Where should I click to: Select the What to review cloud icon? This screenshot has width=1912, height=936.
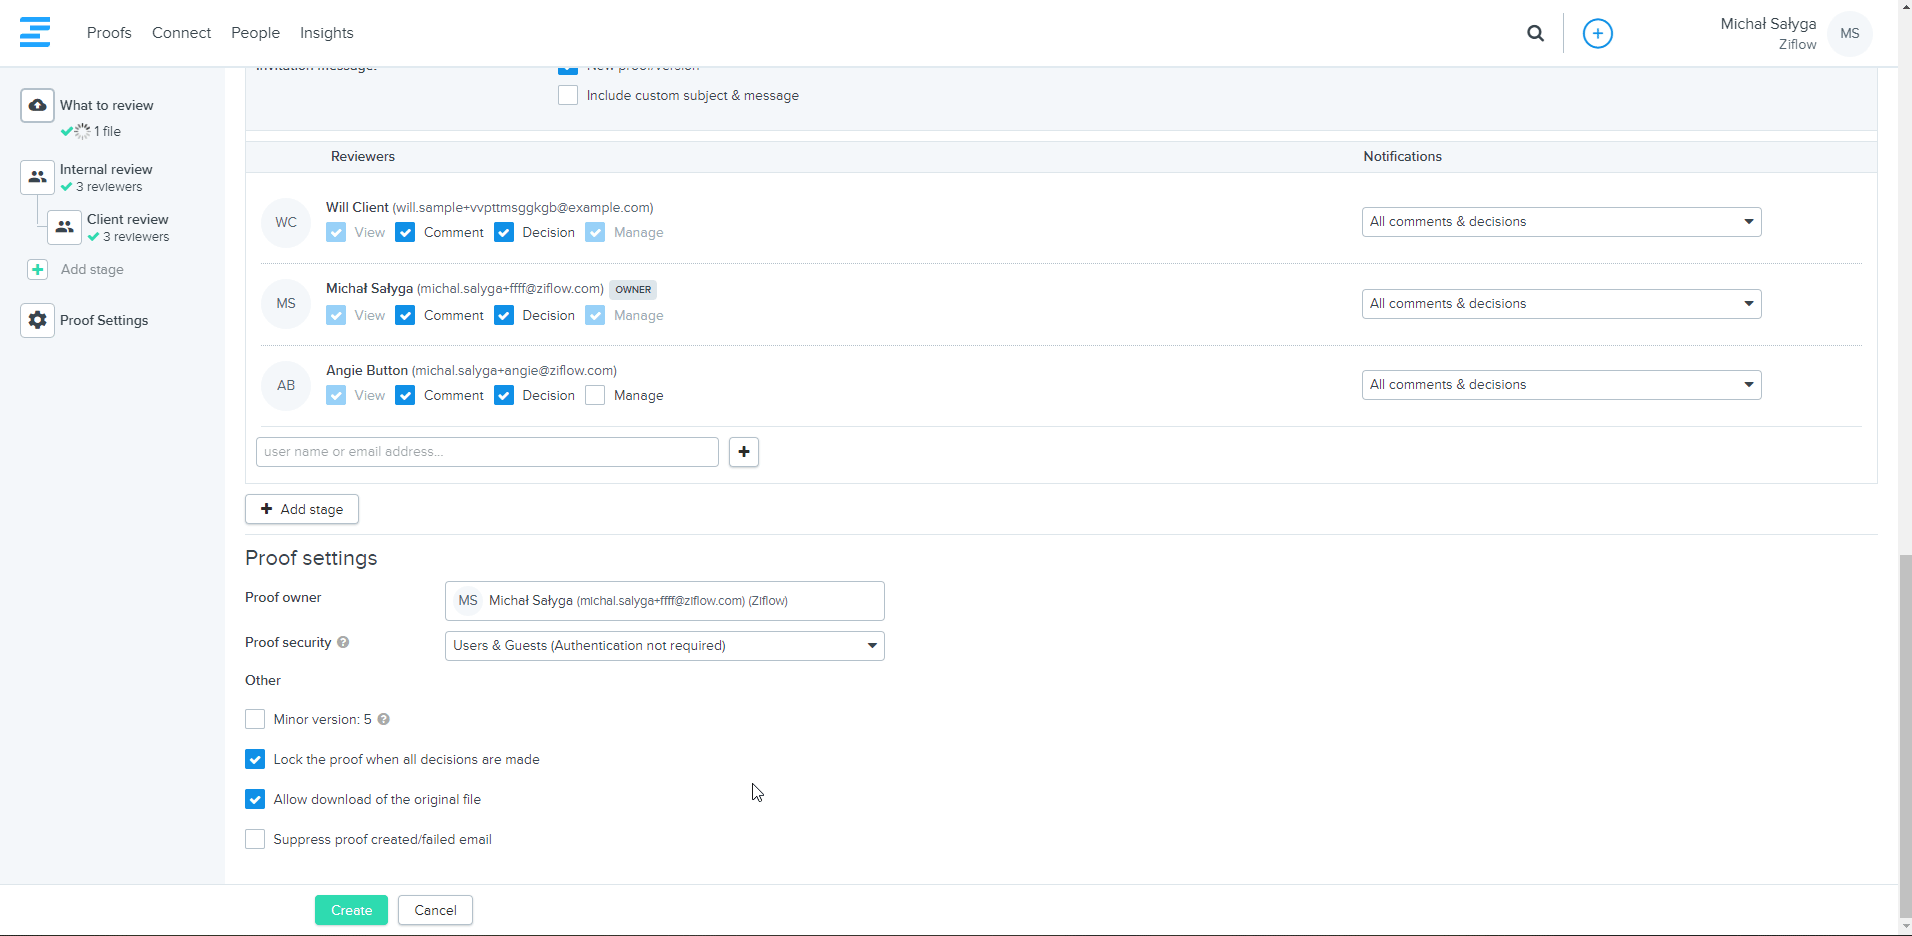pyautogui.click(x=37, y=105)
